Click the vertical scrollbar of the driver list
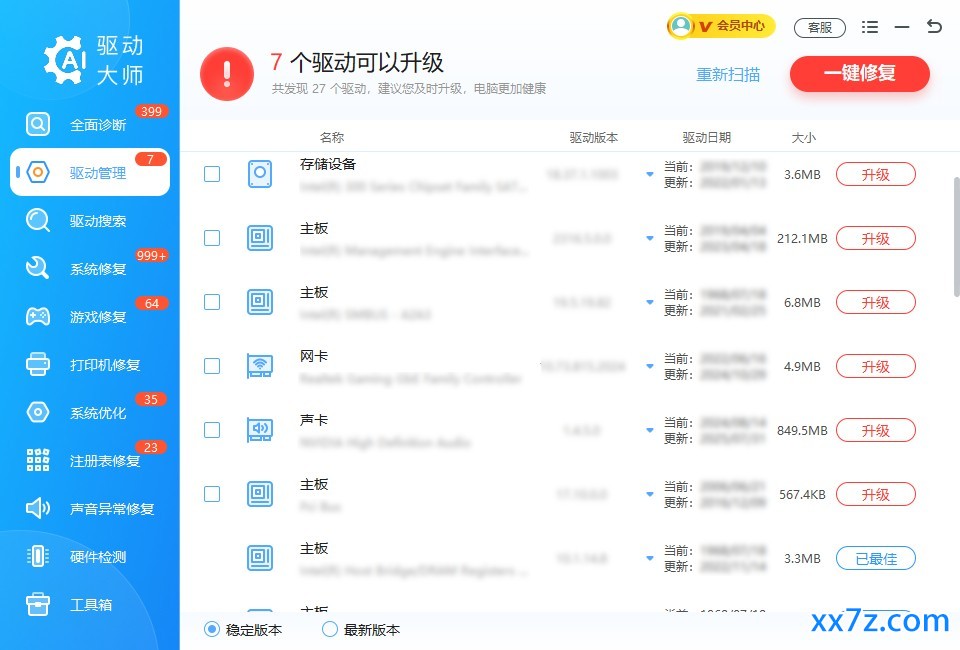This screenshot has height=650, width=960. click(956, 237)
